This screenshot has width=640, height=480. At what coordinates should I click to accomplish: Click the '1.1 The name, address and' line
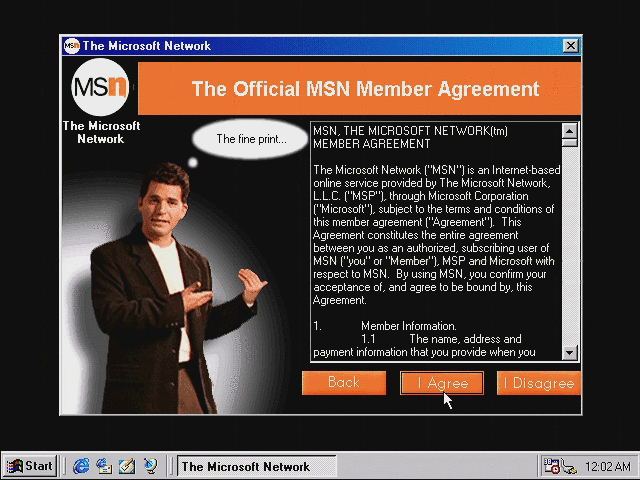click(441, 339)
